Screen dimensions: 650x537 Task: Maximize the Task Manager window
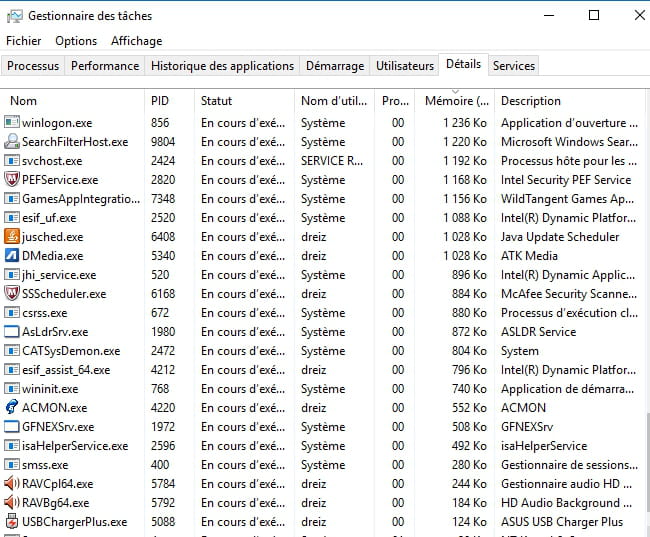click(x=594, y=15)
